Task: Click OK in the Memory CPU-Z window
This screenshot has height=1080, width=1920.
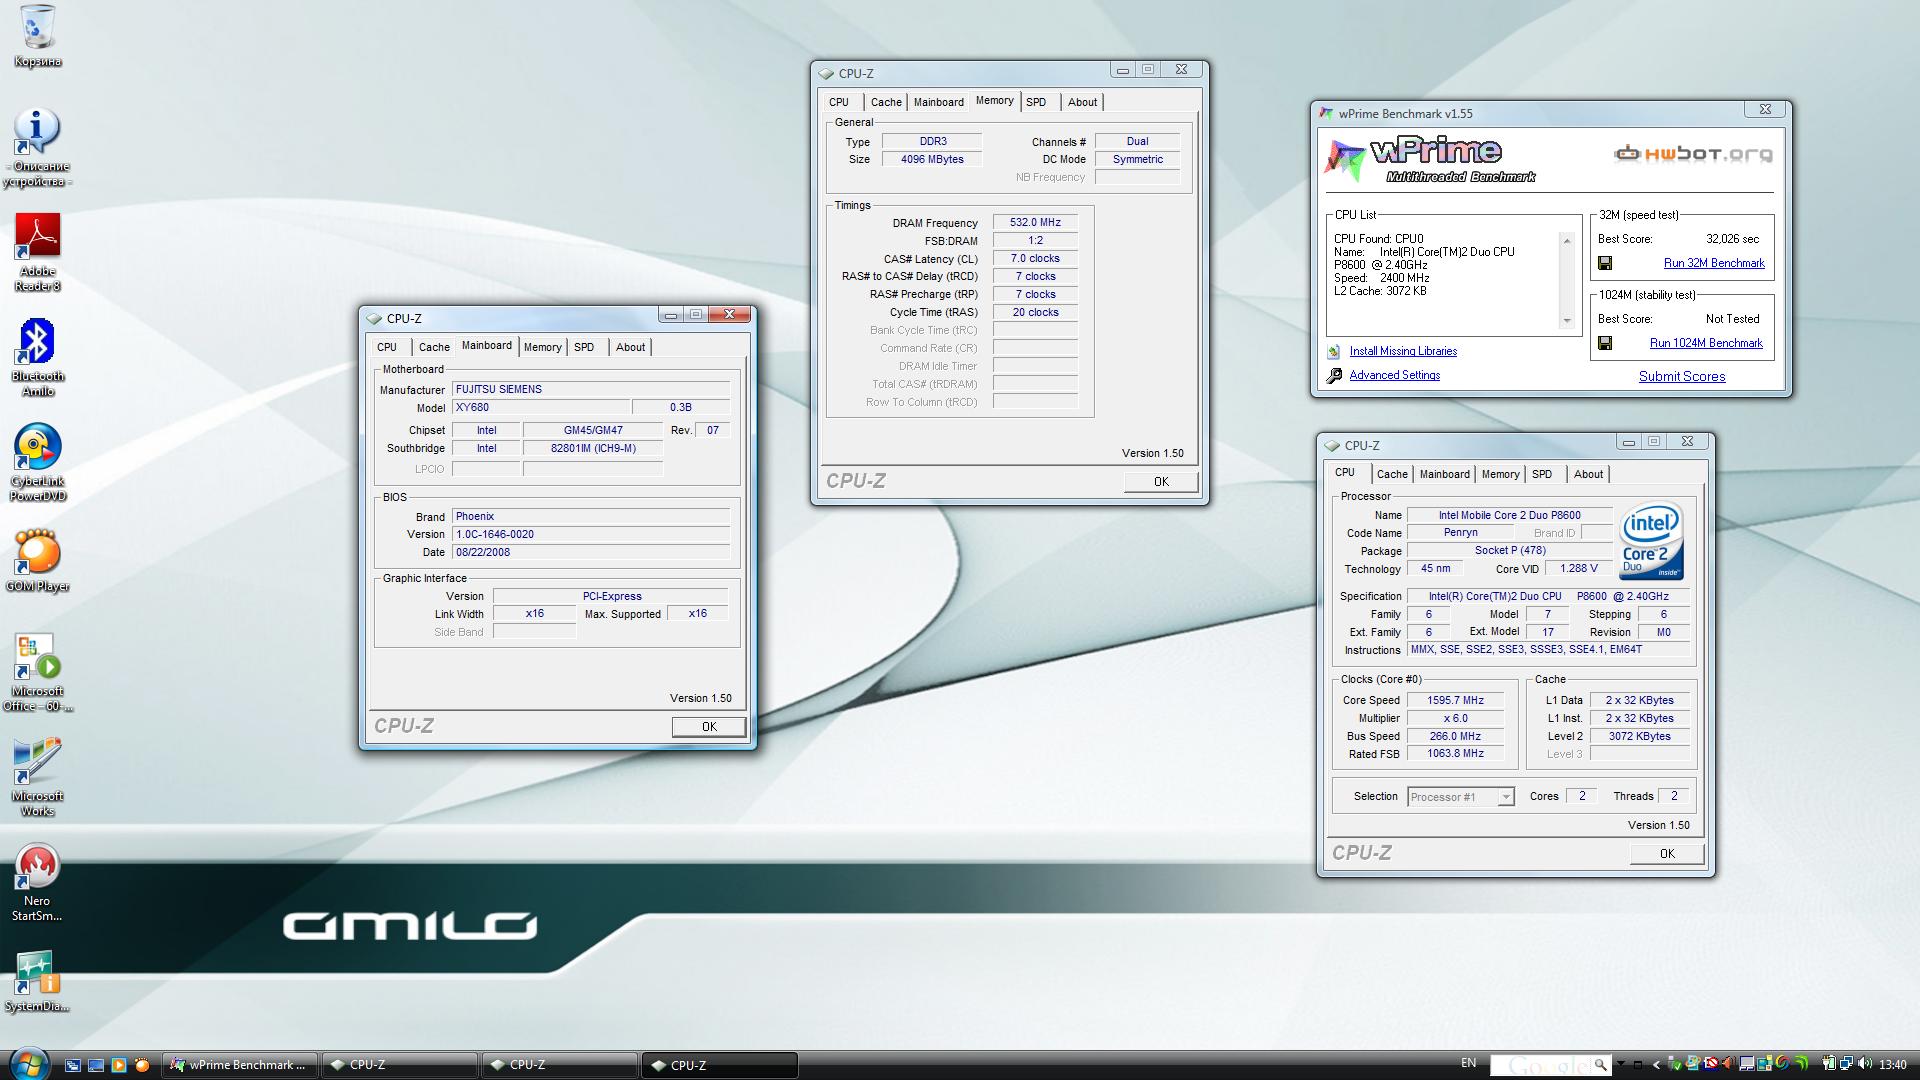Action: click(x=1161, y=482)
